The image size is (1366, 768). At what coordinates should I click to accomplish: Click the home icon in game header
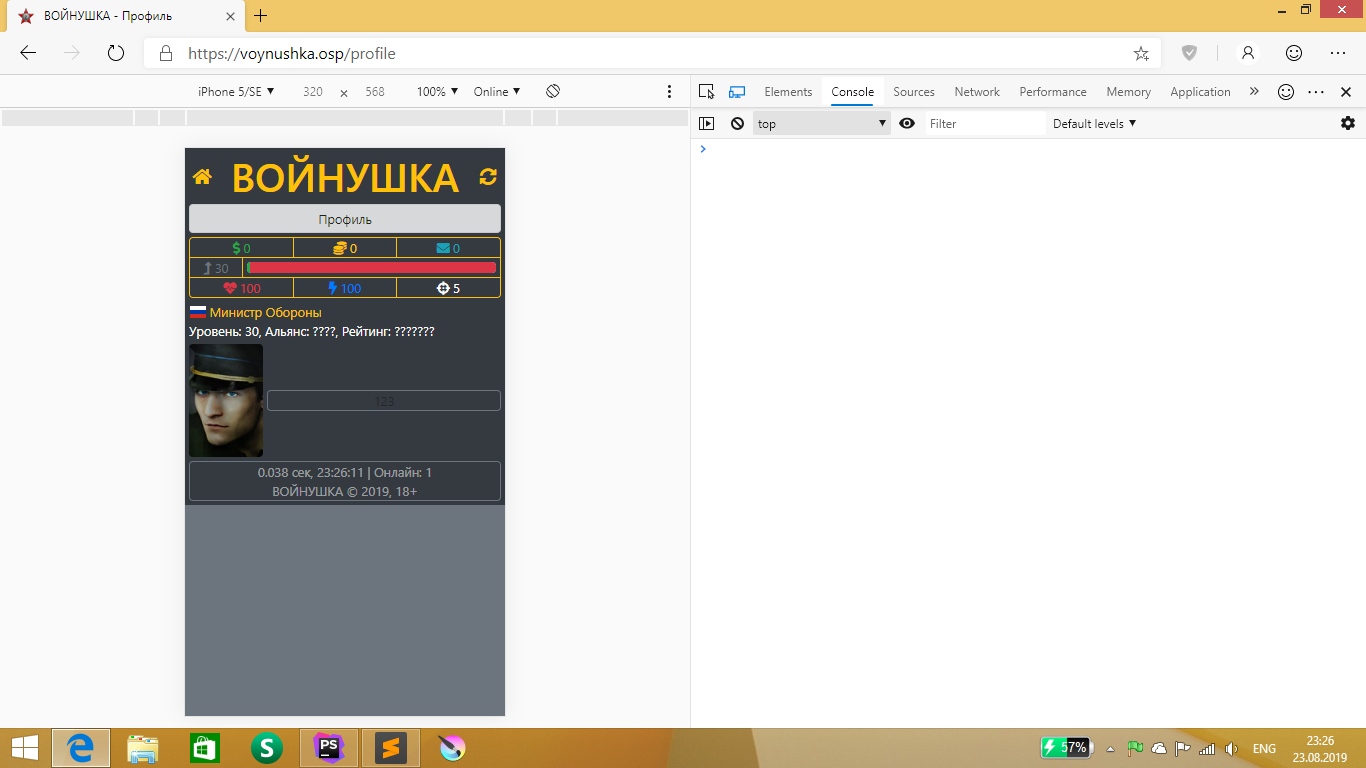tap(202, 177)
